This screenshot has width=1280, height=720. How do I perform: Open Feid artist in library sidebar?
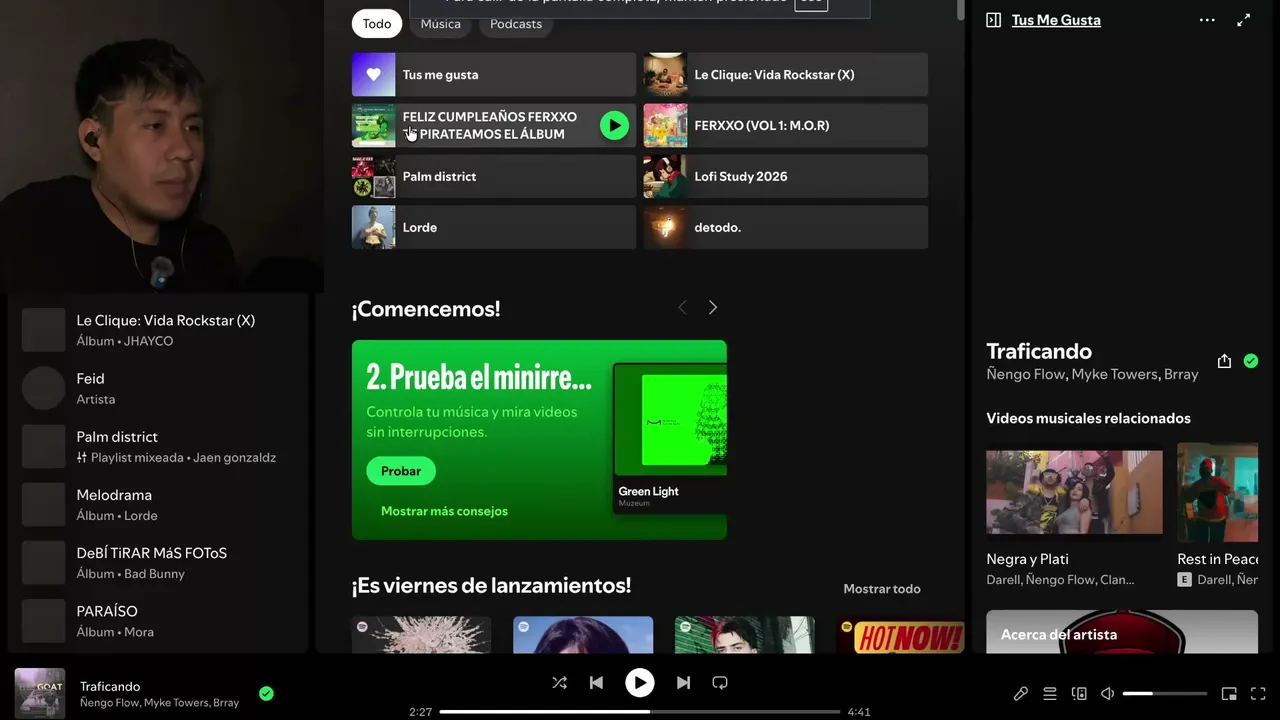pyautogui.click(x=160, y=388)
